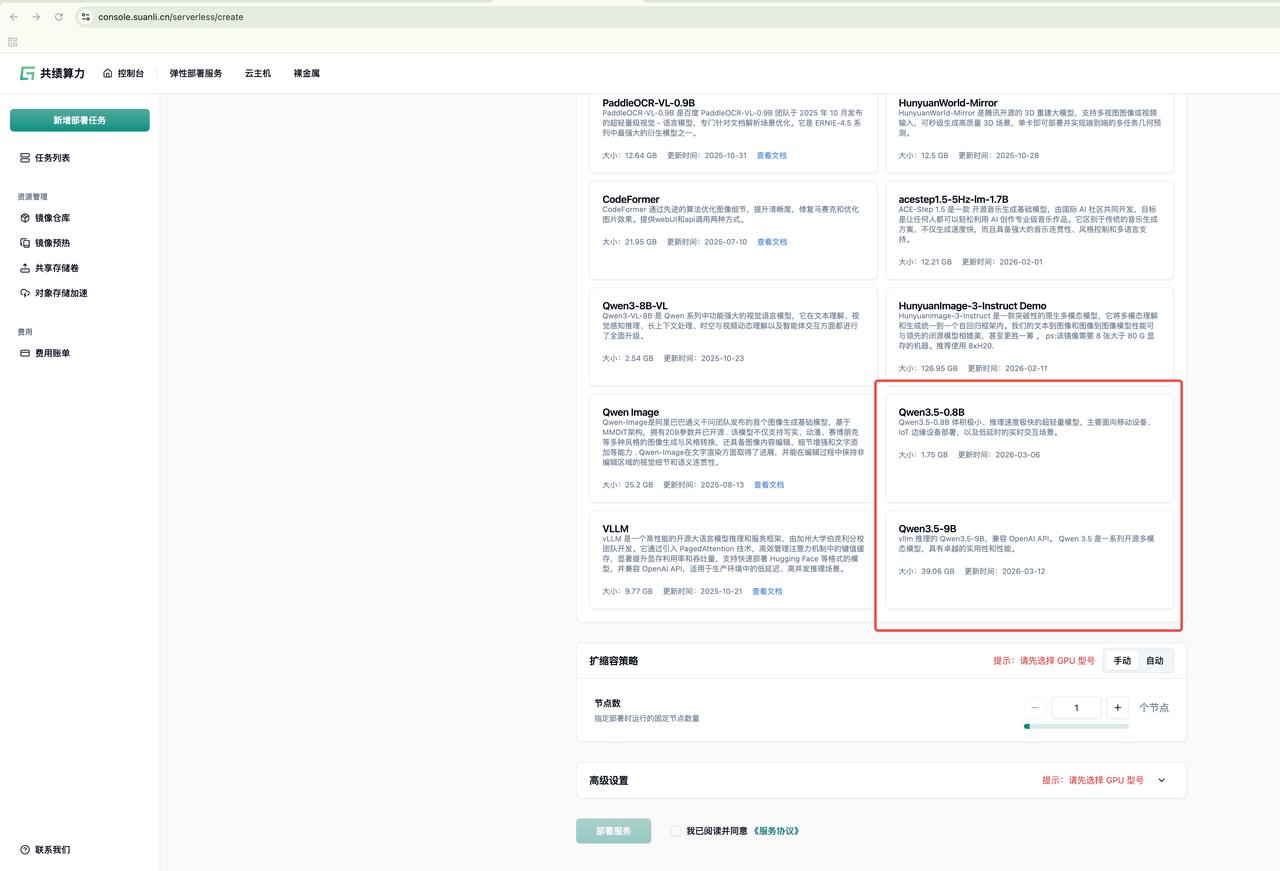Click red hint 提示：请先选择 GPU 型号 in 扩缩容策略
The image size is (1280, 871).
pos(1044,661)
